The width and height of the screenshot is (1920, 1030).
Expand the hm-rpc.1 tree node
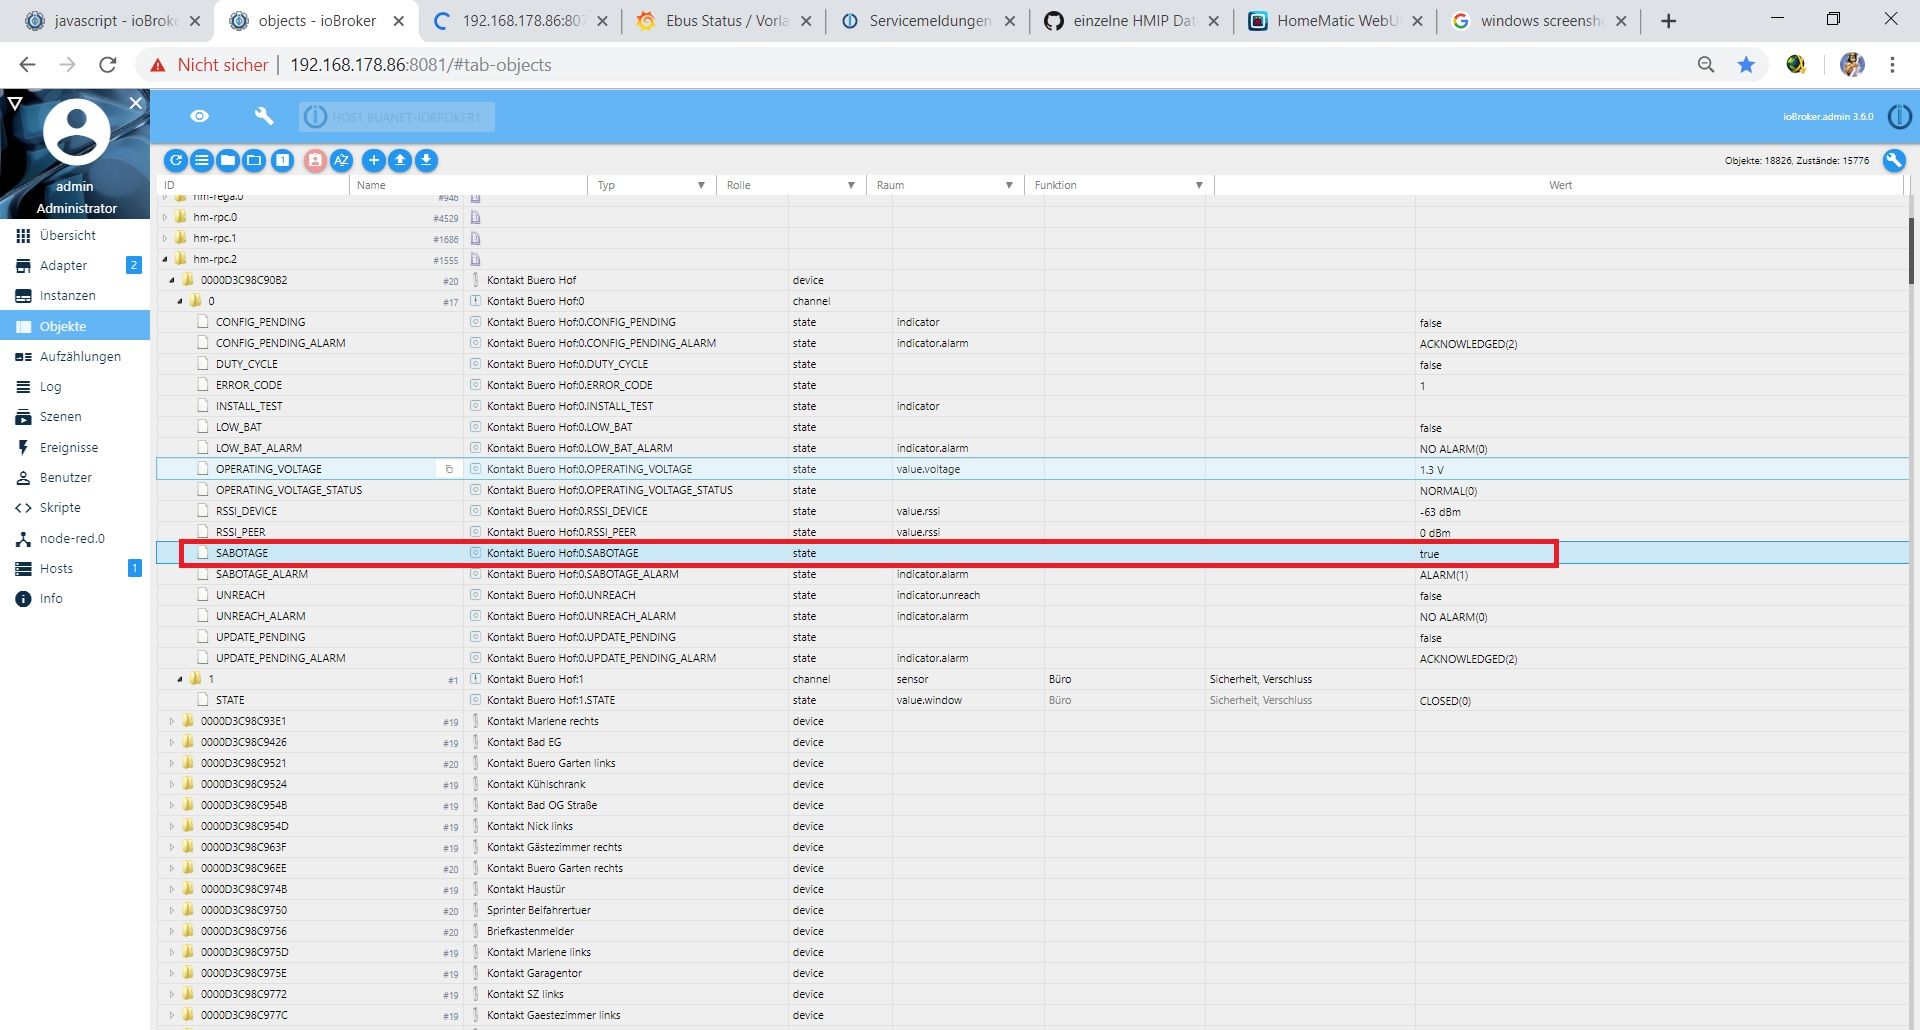pyautogui.click(x=165, y=238)
